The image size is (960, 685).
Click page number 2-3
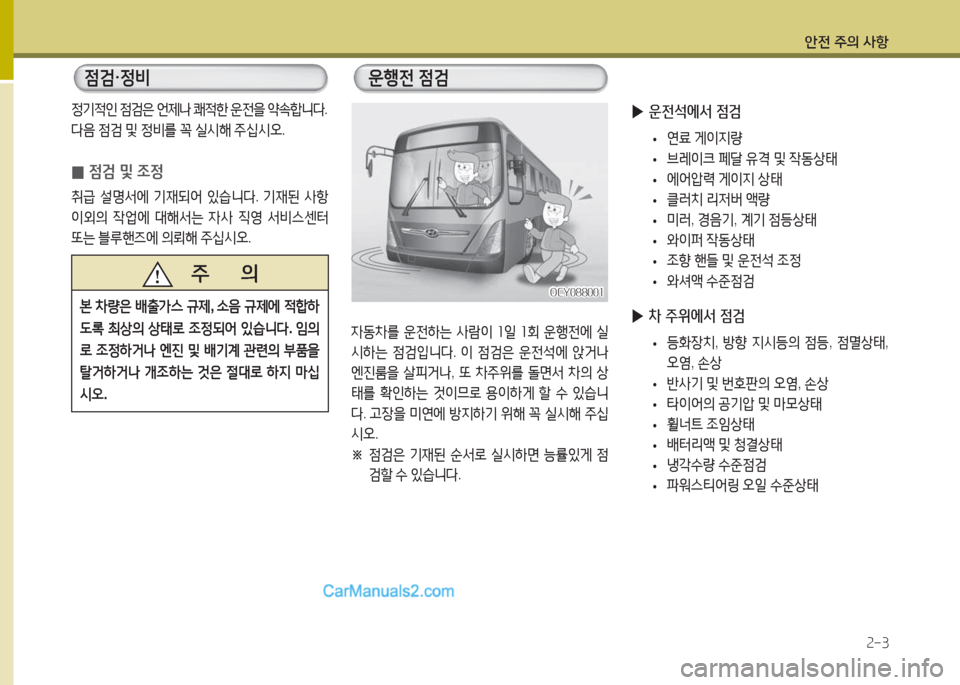877,643
